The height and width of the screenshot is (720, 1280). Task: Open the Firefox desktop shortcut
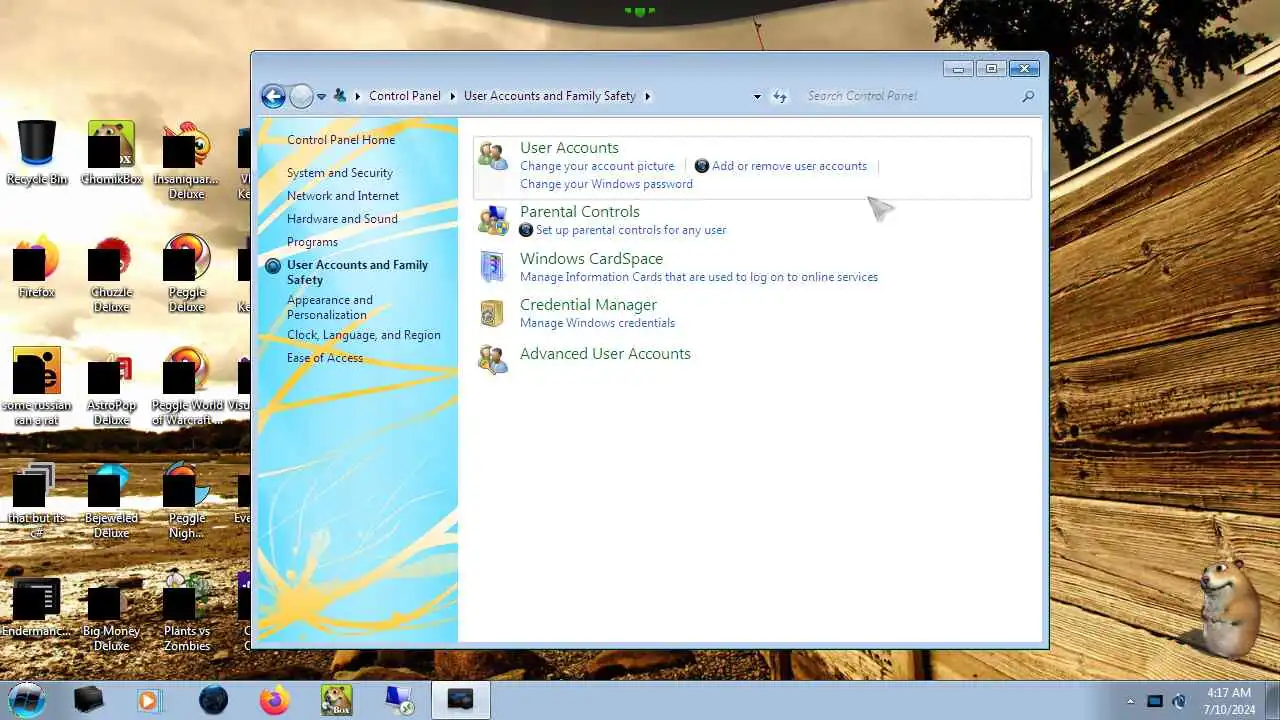[x=37, y=258]
